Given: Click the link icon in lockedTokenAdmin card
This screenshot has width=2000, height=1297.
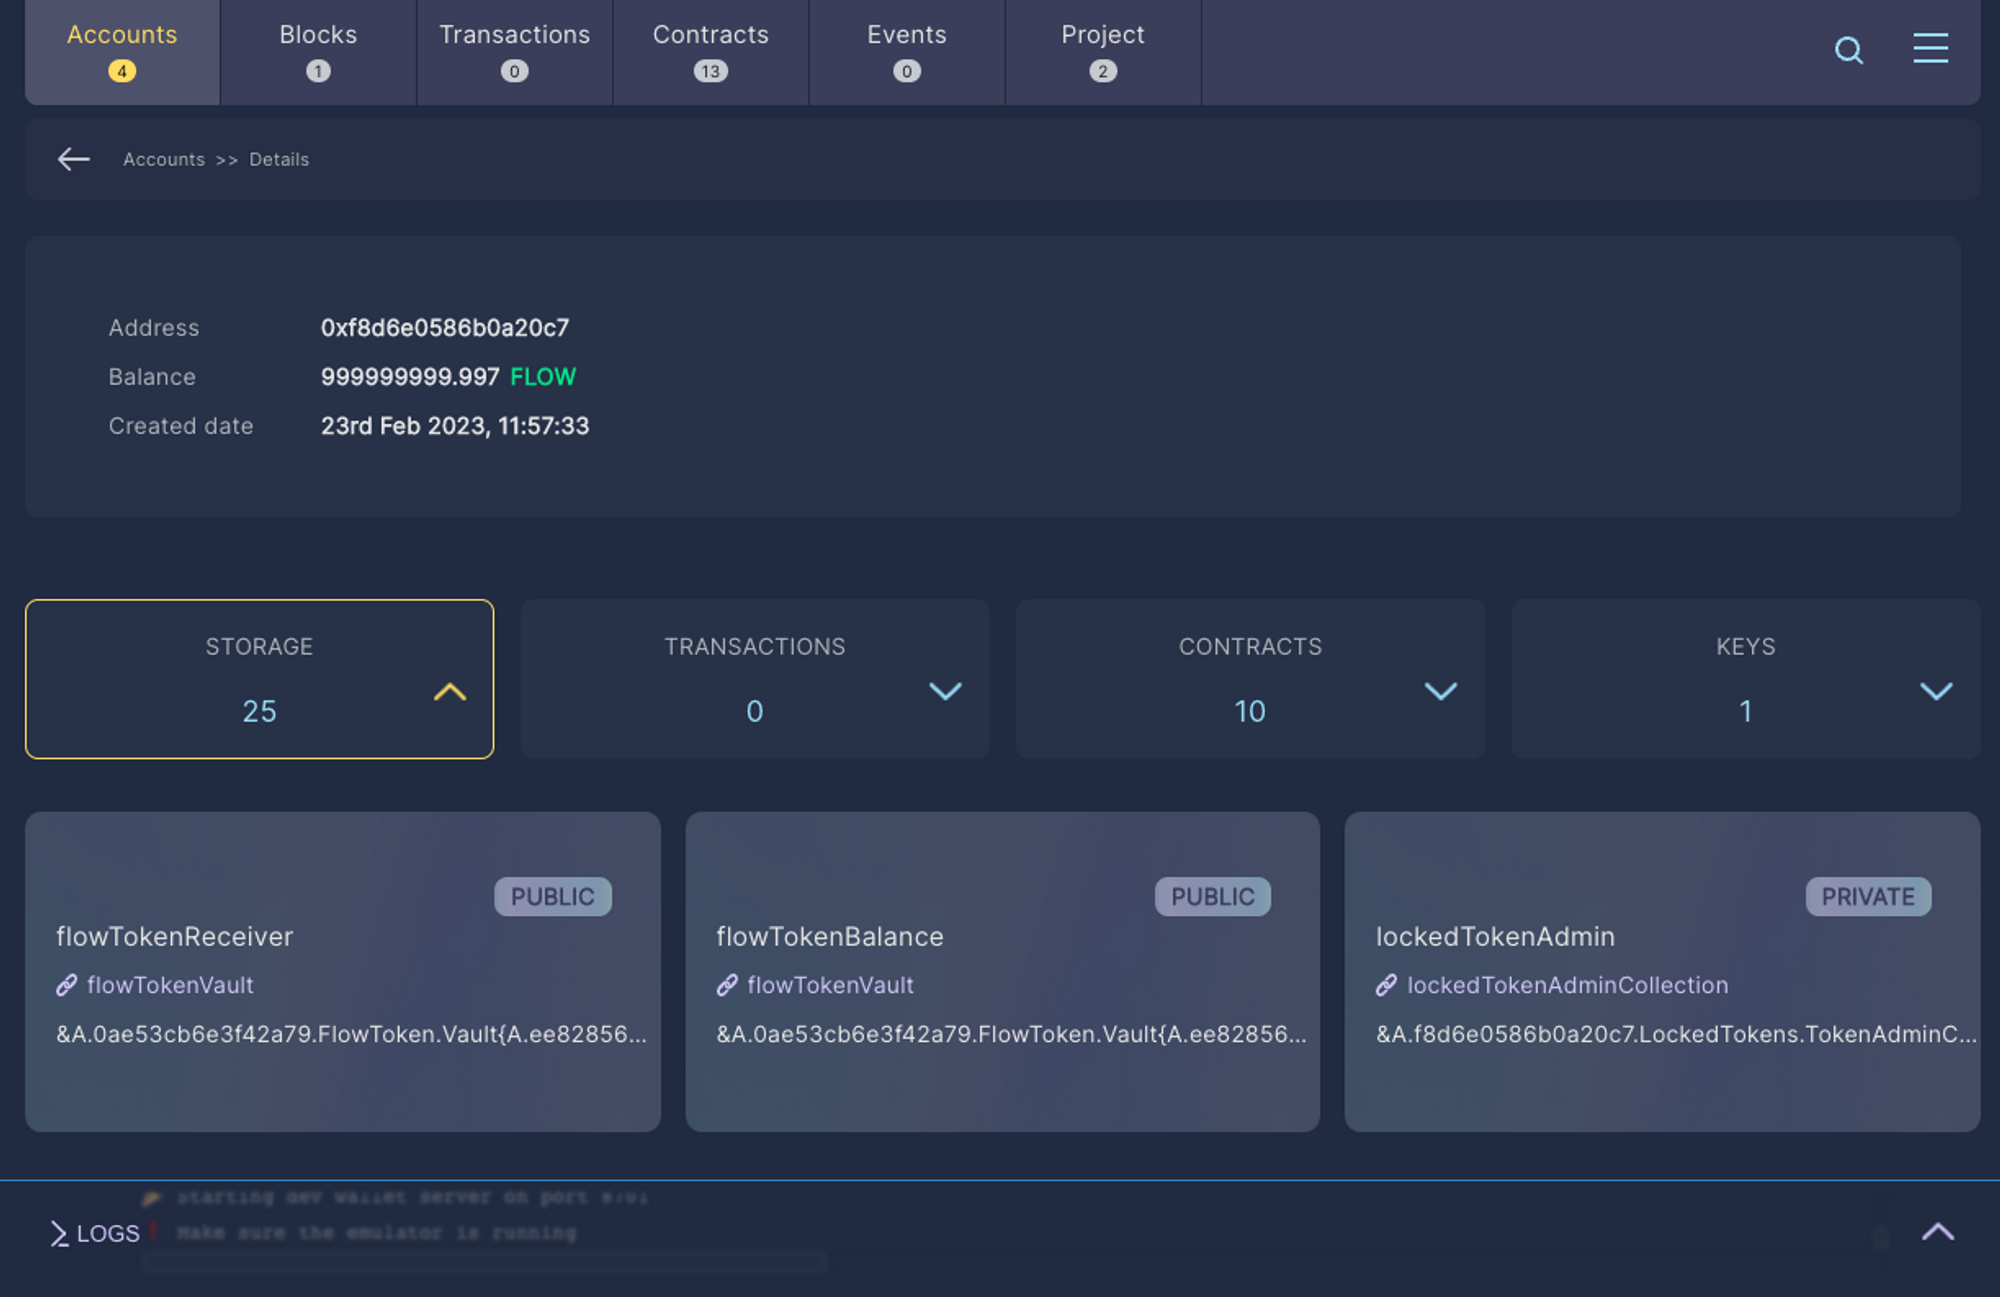Looking at the screenshot, I should point(1386,985).
